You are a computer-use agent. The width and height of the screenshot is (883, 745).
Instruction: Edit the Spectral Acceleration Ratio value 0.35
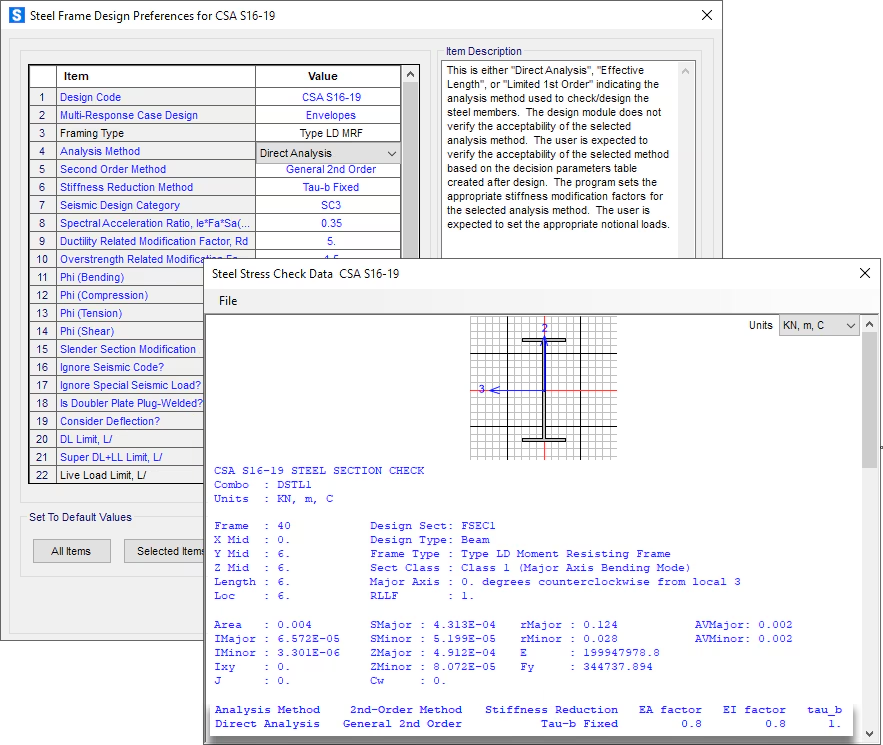click(331, 223)
